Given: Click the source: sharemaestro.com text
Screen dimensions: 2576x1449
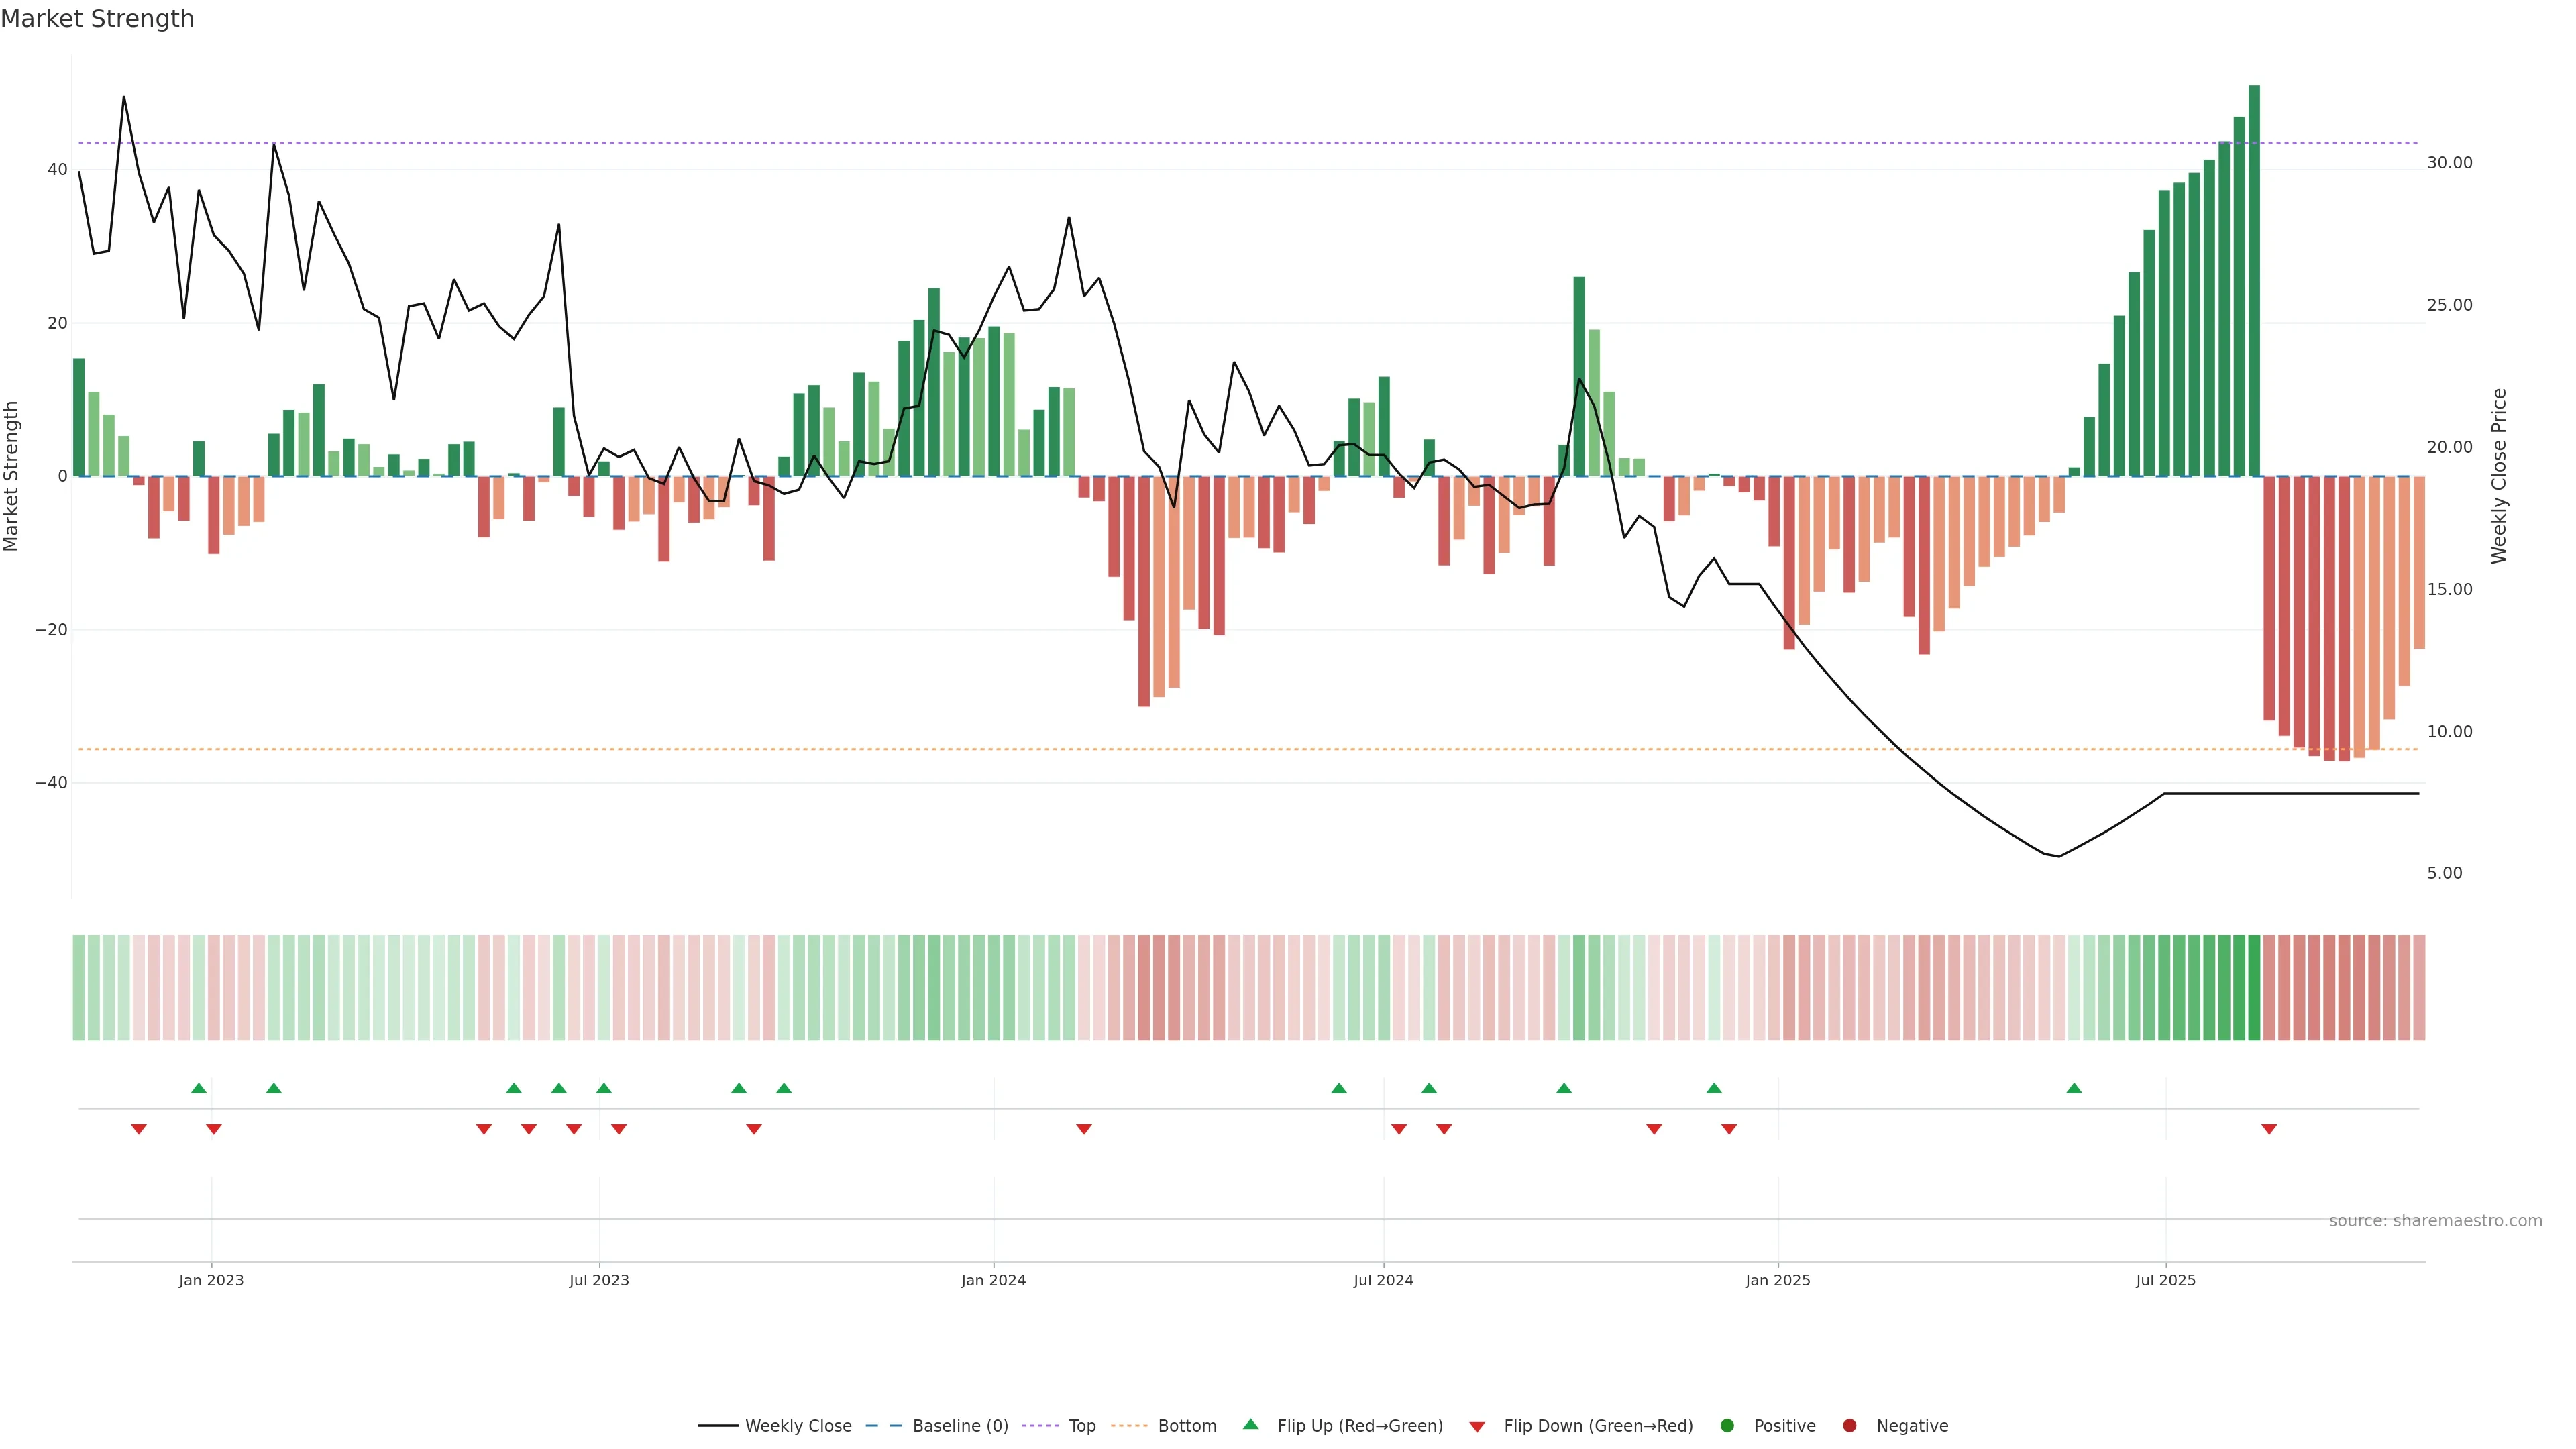Looking at the screenshot, I should click(x=2435, y=1220).
